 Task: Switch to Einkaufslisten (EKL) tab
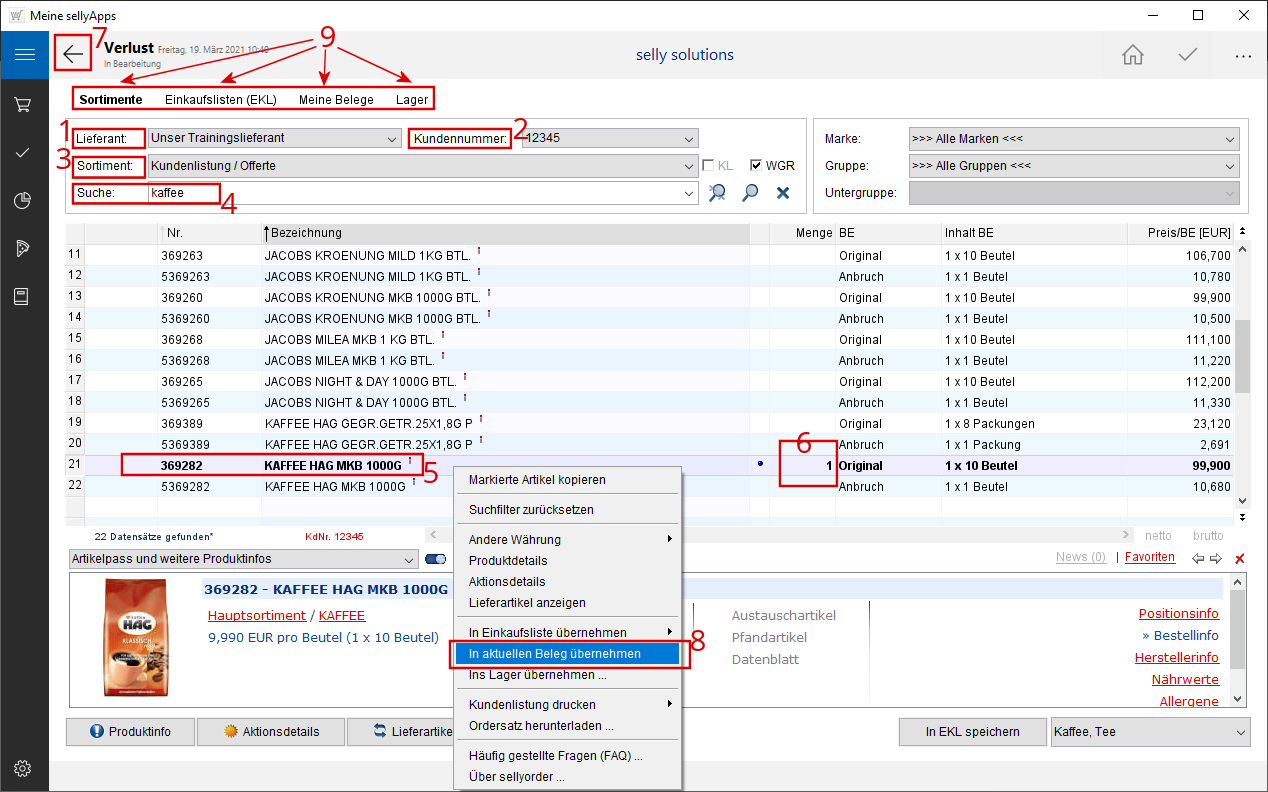[220, 100]
